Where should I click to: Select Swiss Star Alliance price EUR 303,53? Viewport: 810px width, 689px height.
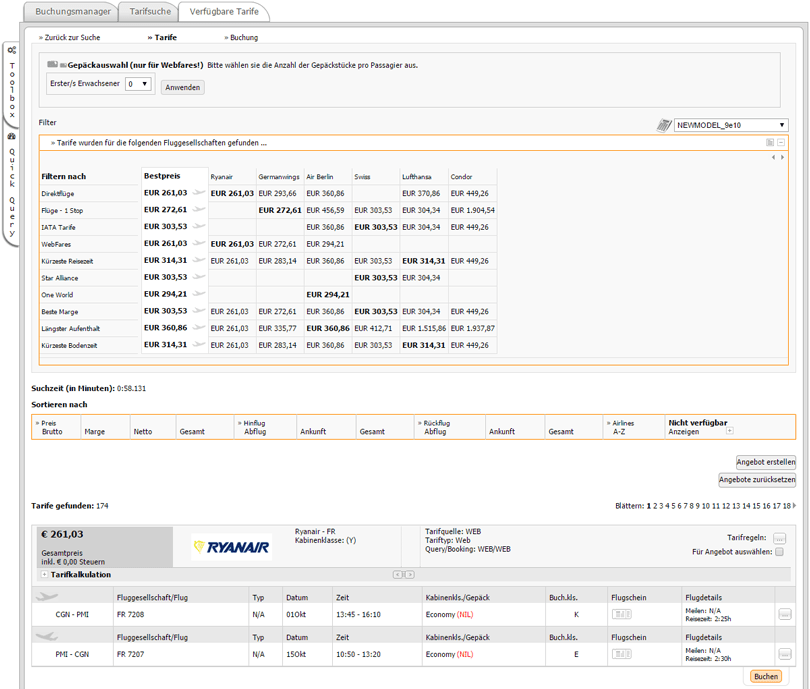click(376, 278)
